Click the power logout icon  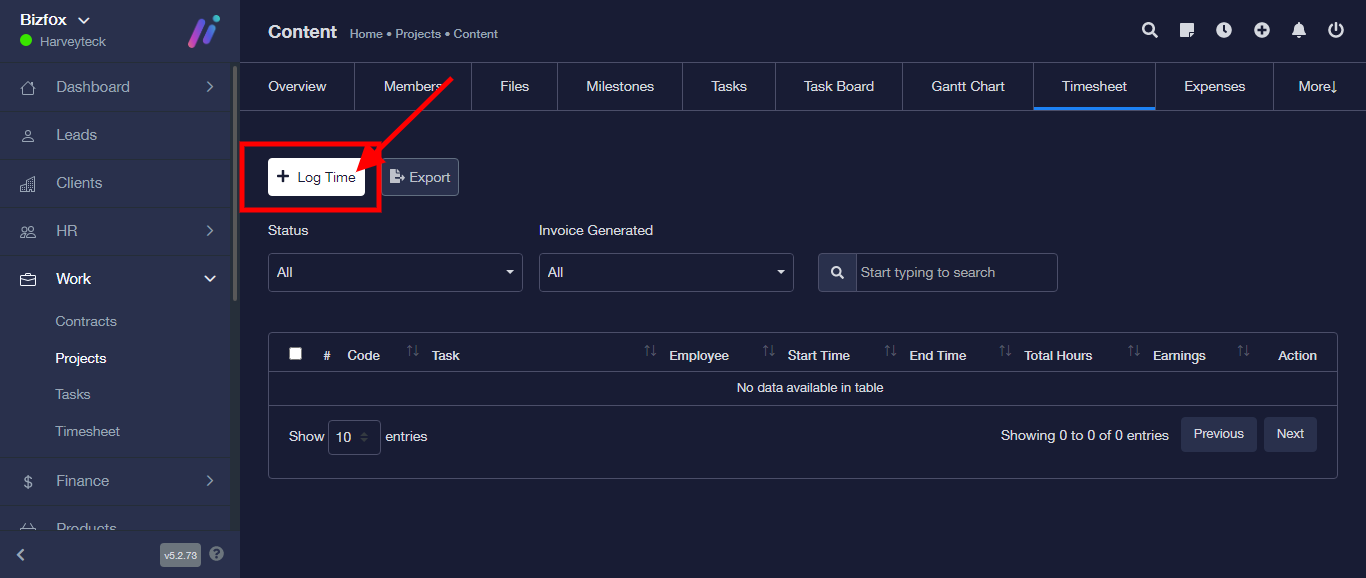tap(1336, 31)
